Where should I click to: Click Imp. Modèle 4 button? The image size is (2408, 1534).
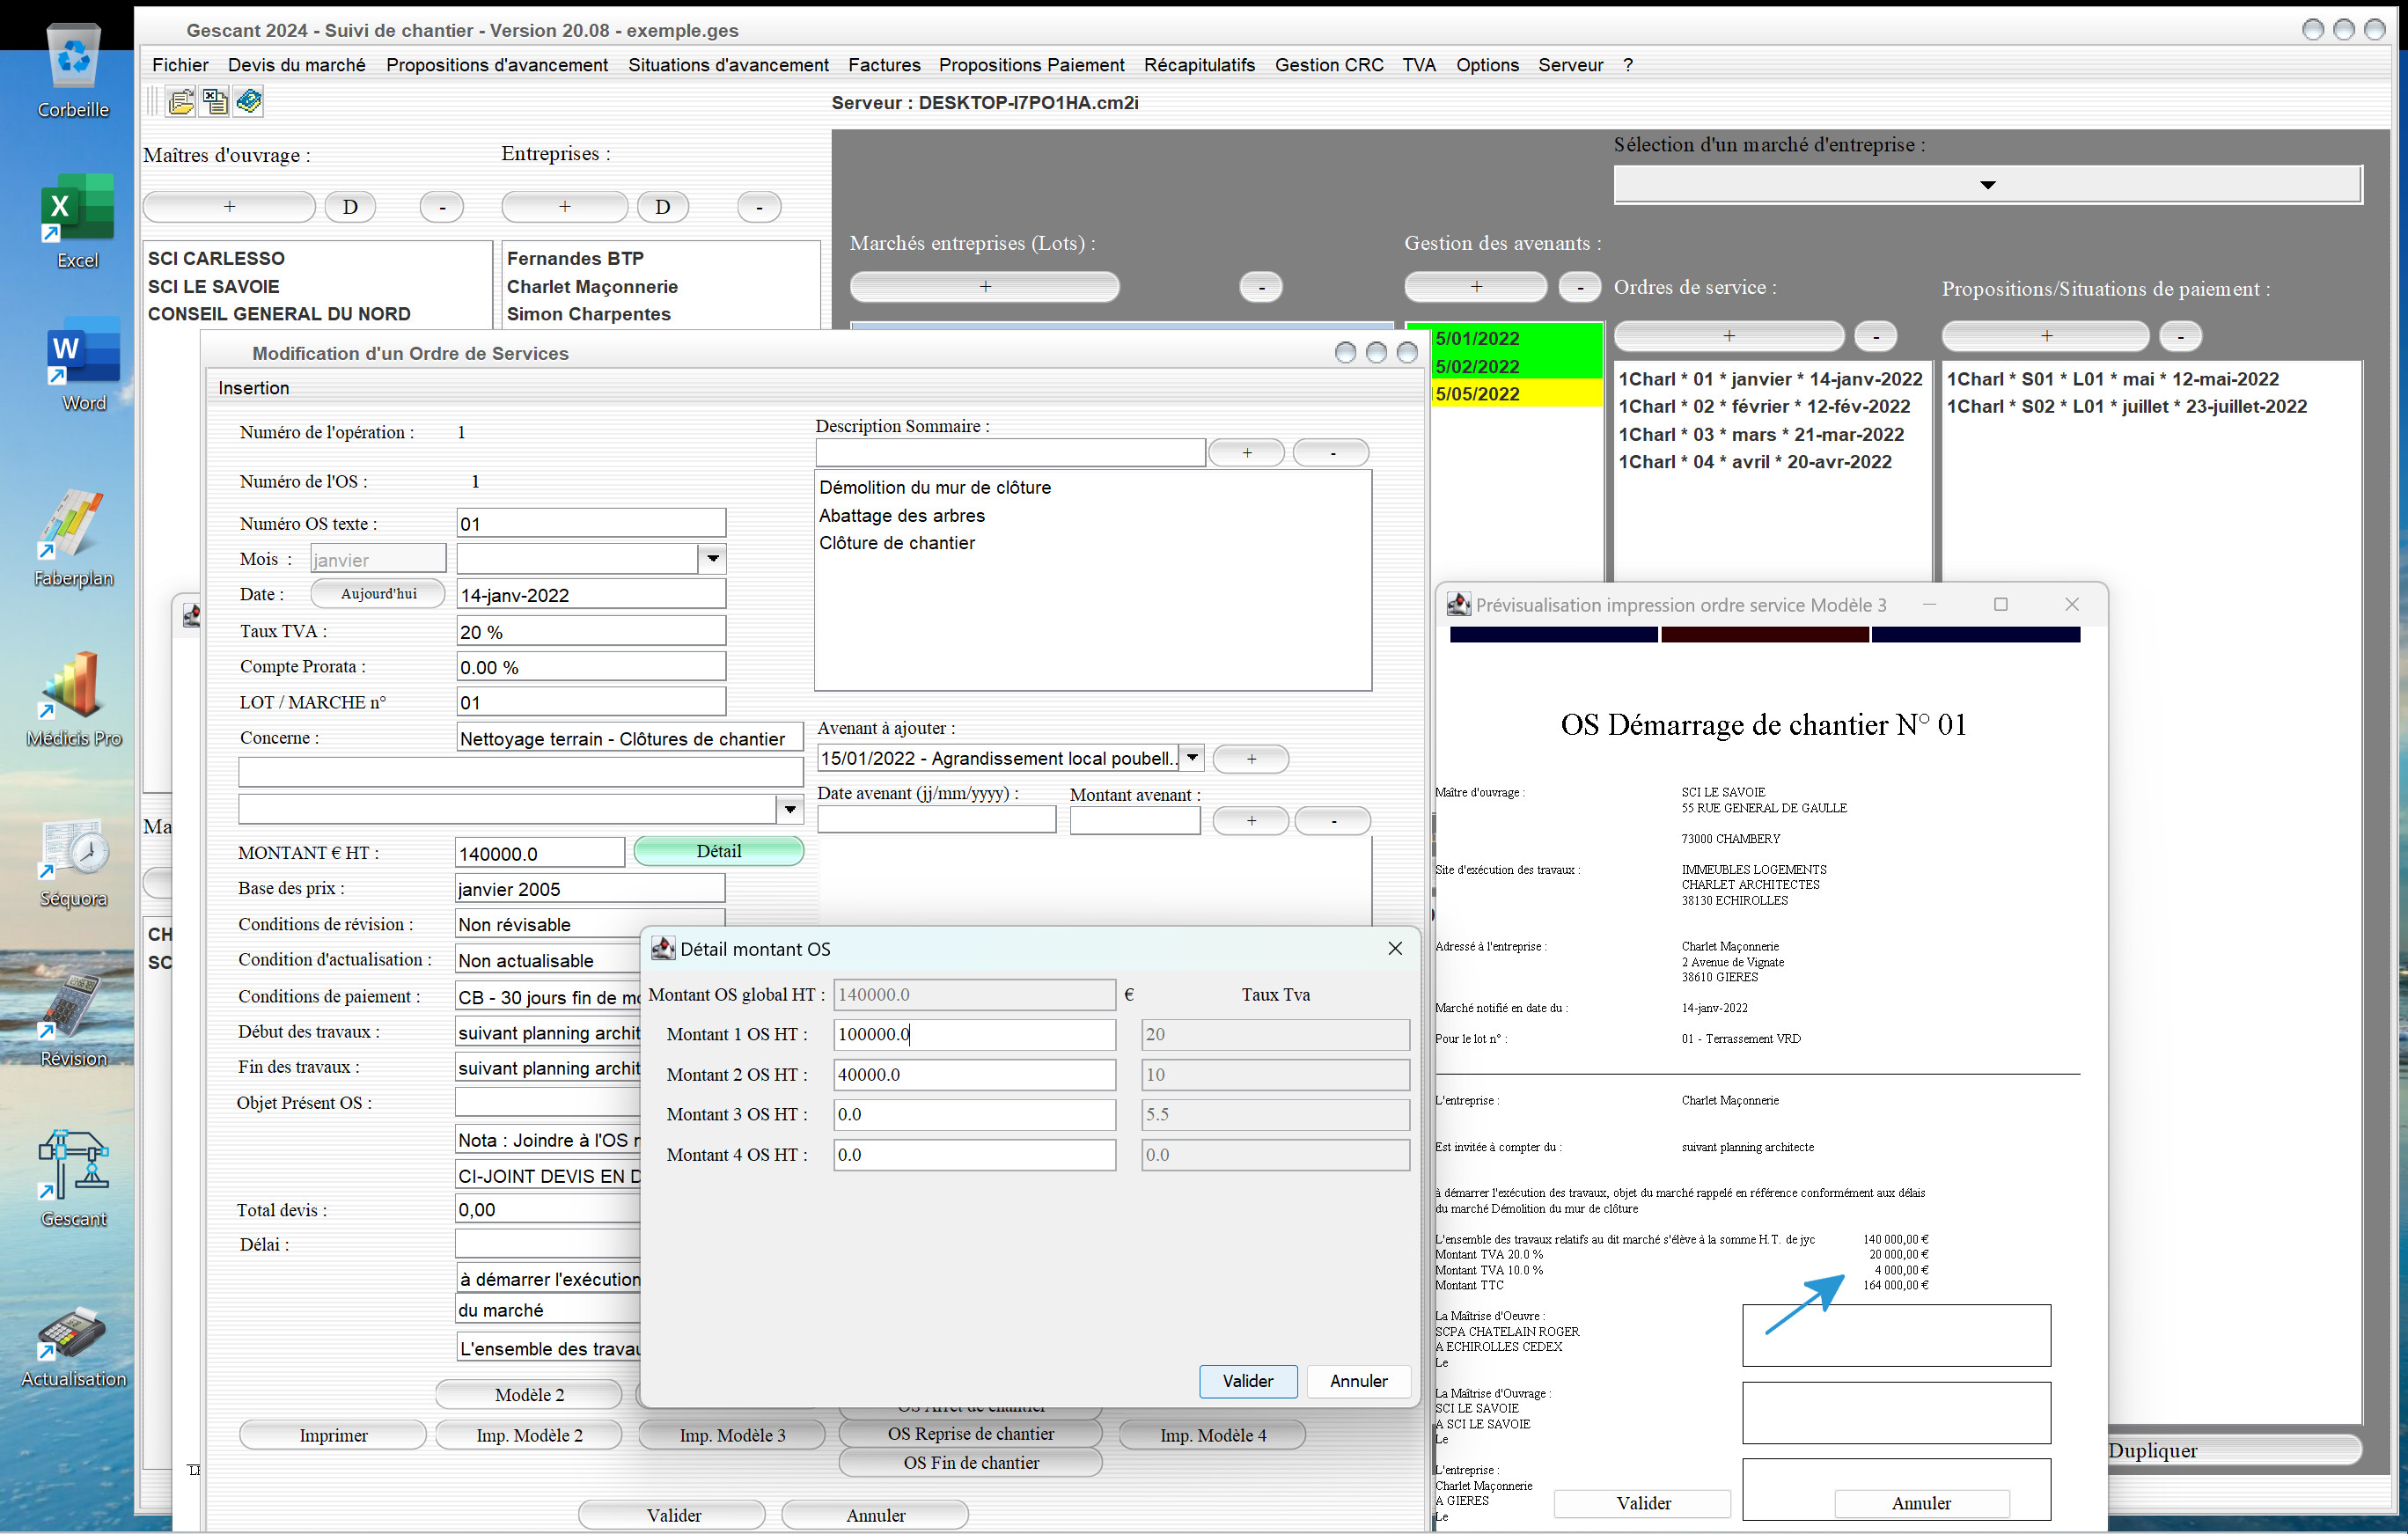[1212, 1435]
